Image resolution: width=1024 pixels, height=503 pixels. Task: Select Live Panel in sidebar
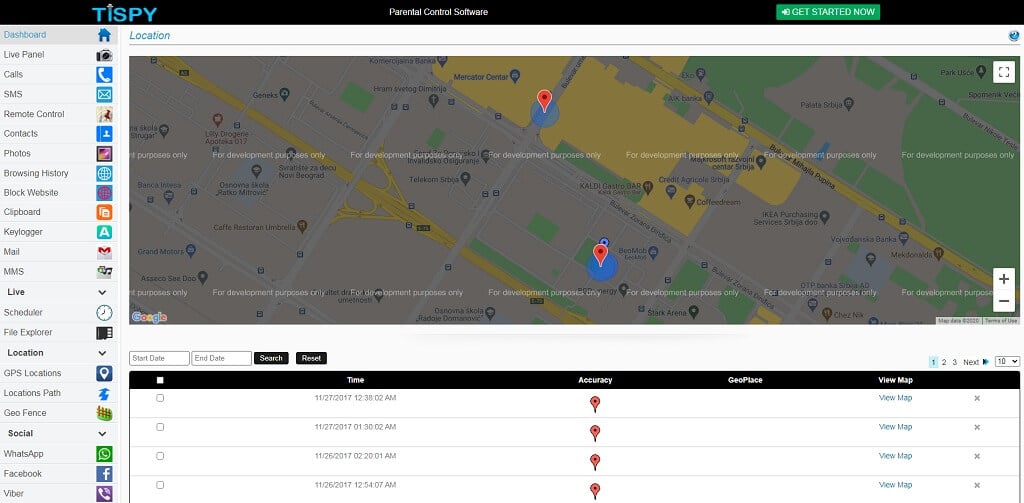coord(24,55)
